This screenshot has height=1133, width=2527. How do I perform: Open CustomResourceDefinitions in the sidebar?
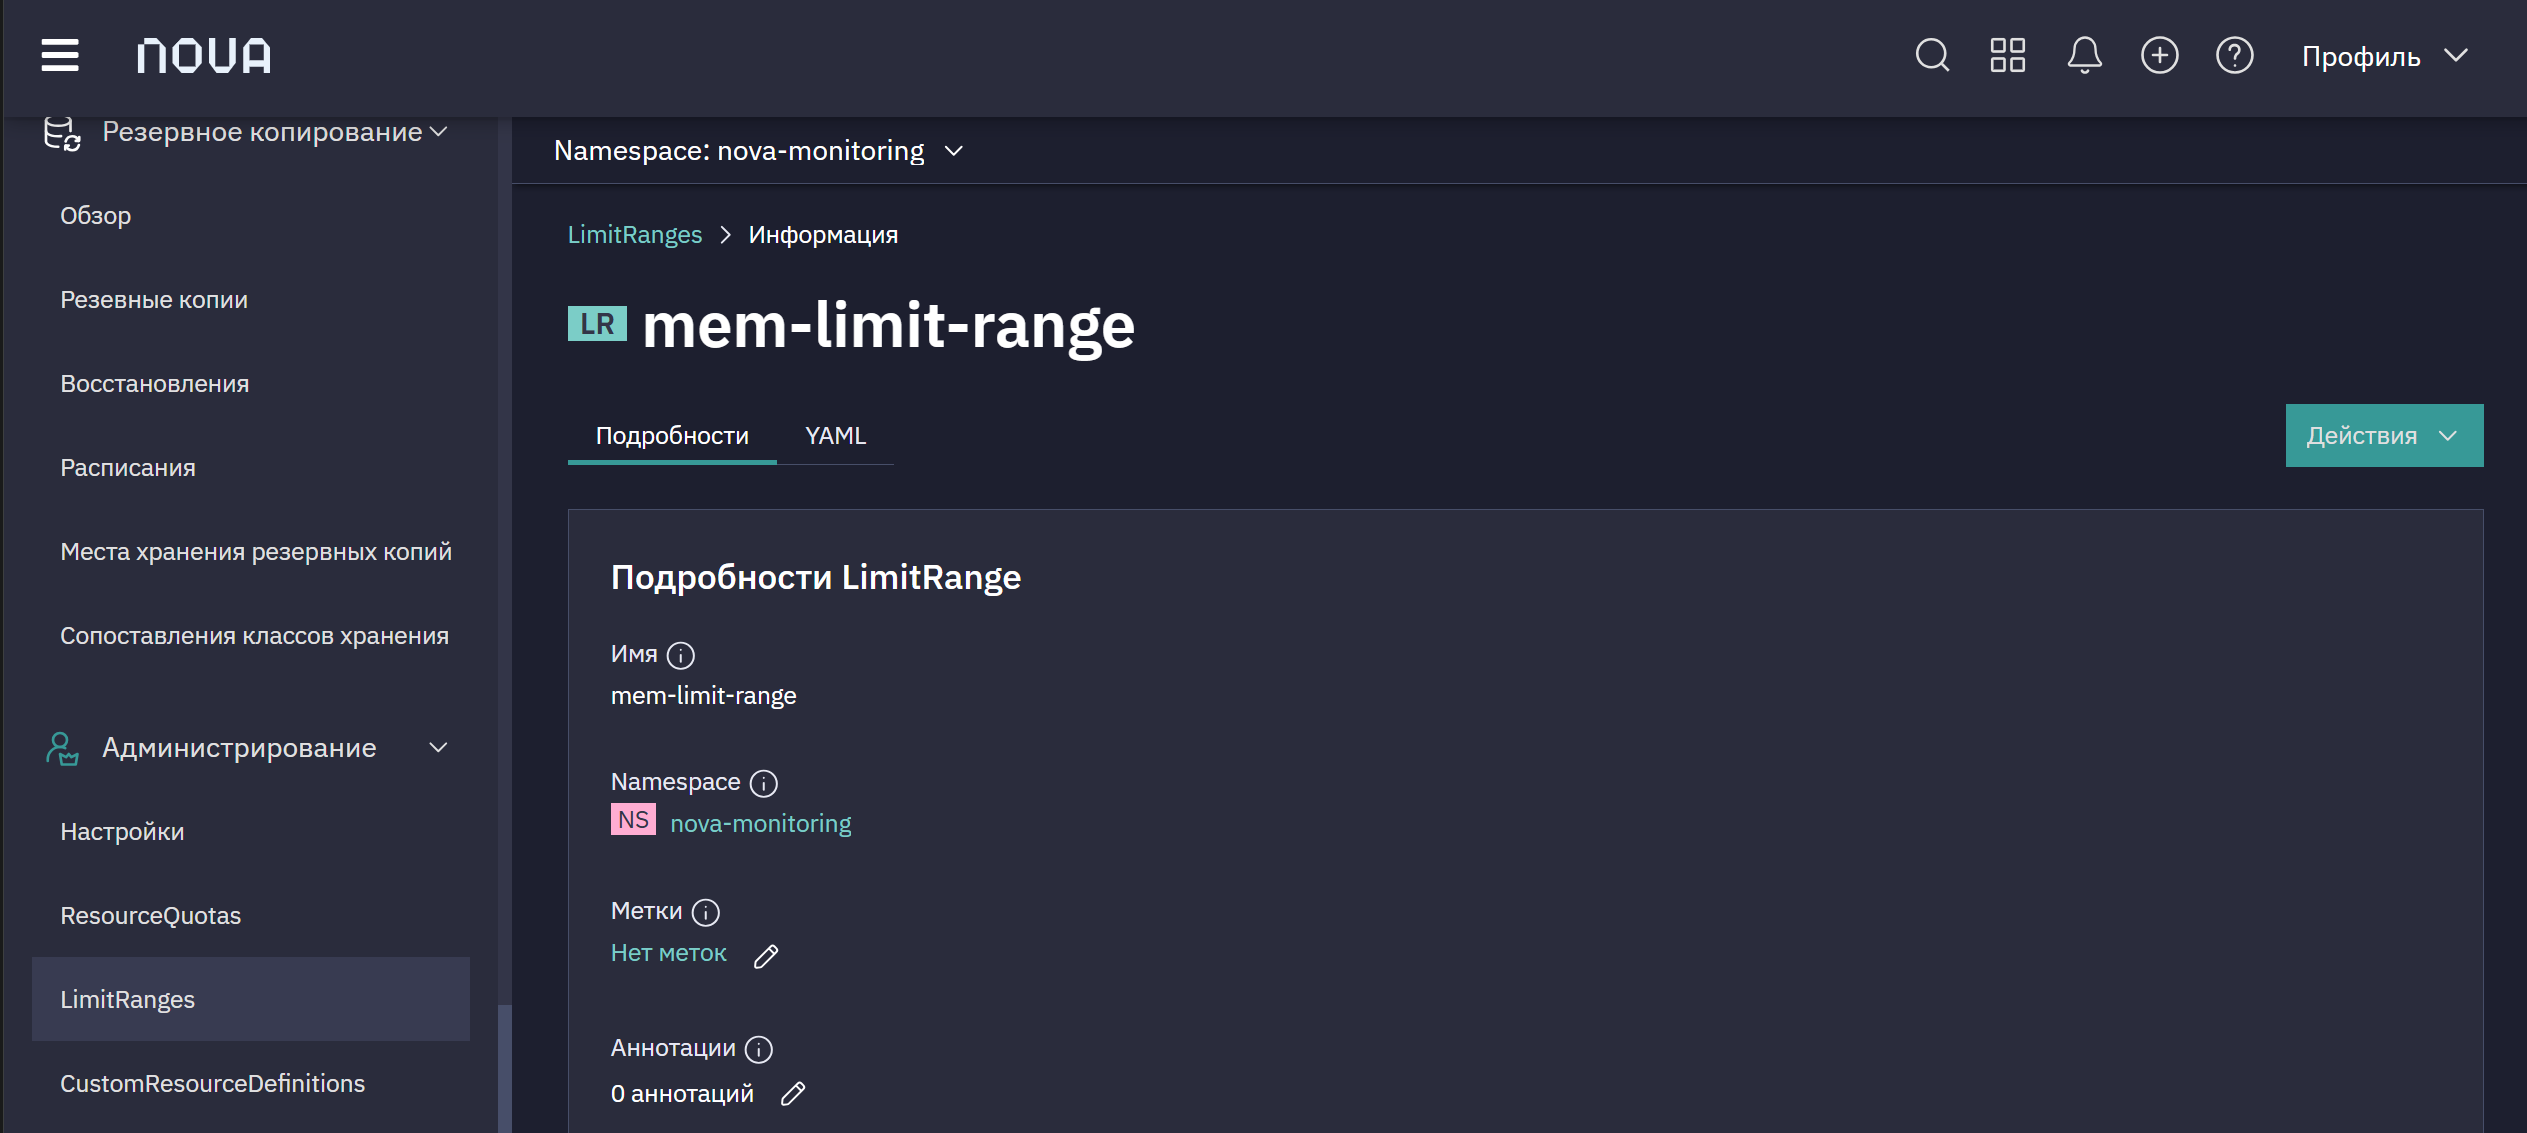[x=212, y=1084]
